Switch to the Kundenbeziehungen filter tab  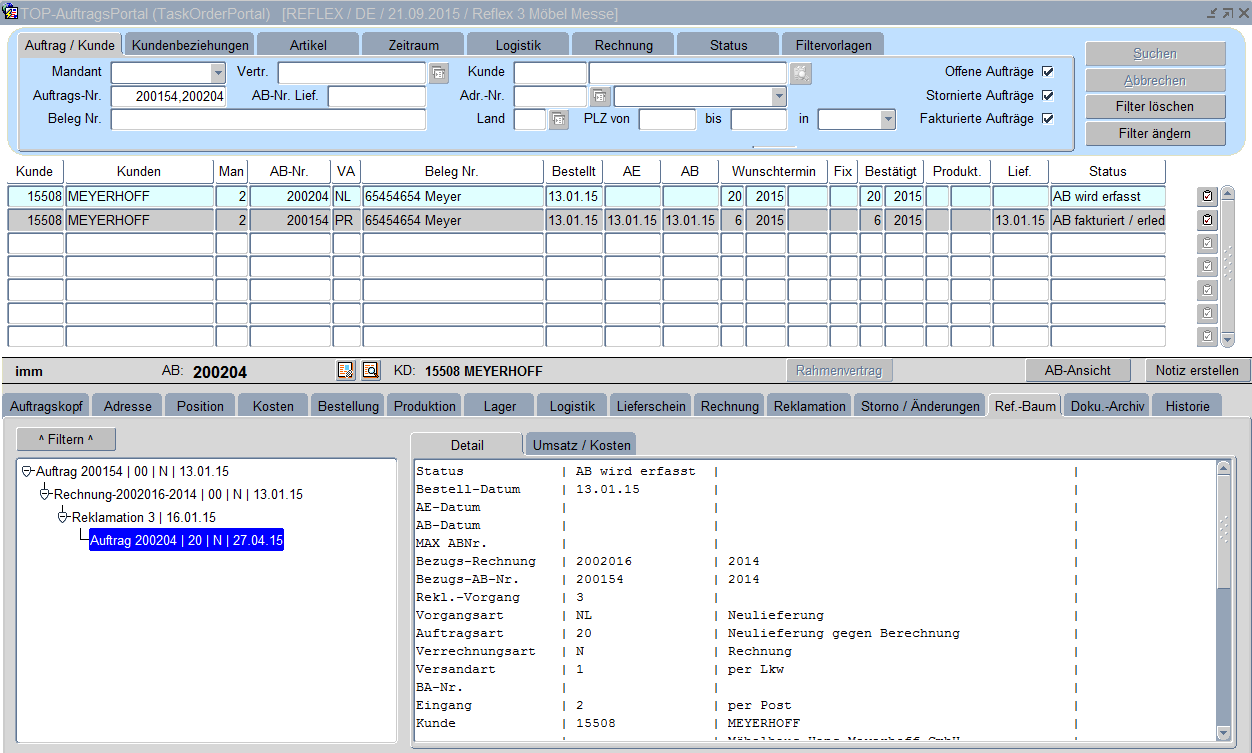click(190, 45)
